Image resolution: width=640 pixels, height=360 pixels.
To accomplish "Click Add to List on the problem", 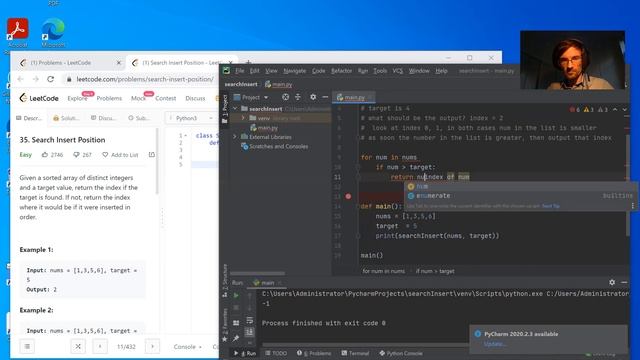I will [x=120, y=155].
